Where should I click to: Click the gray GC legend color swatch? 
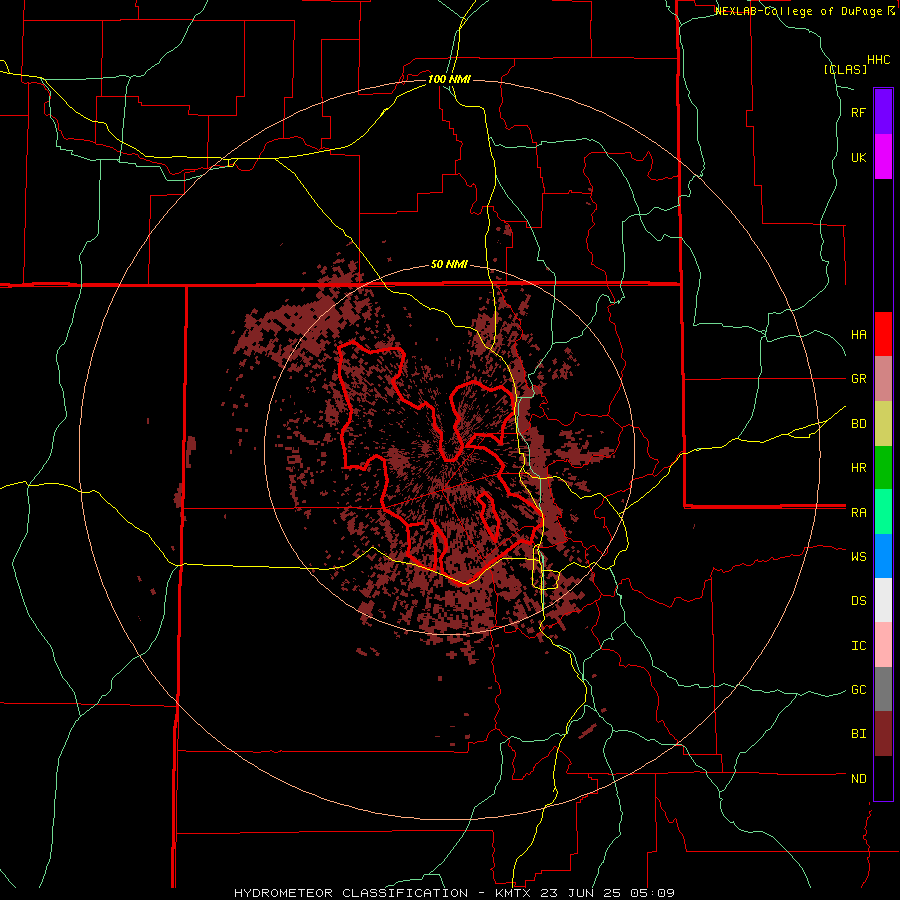coord(883,690)
